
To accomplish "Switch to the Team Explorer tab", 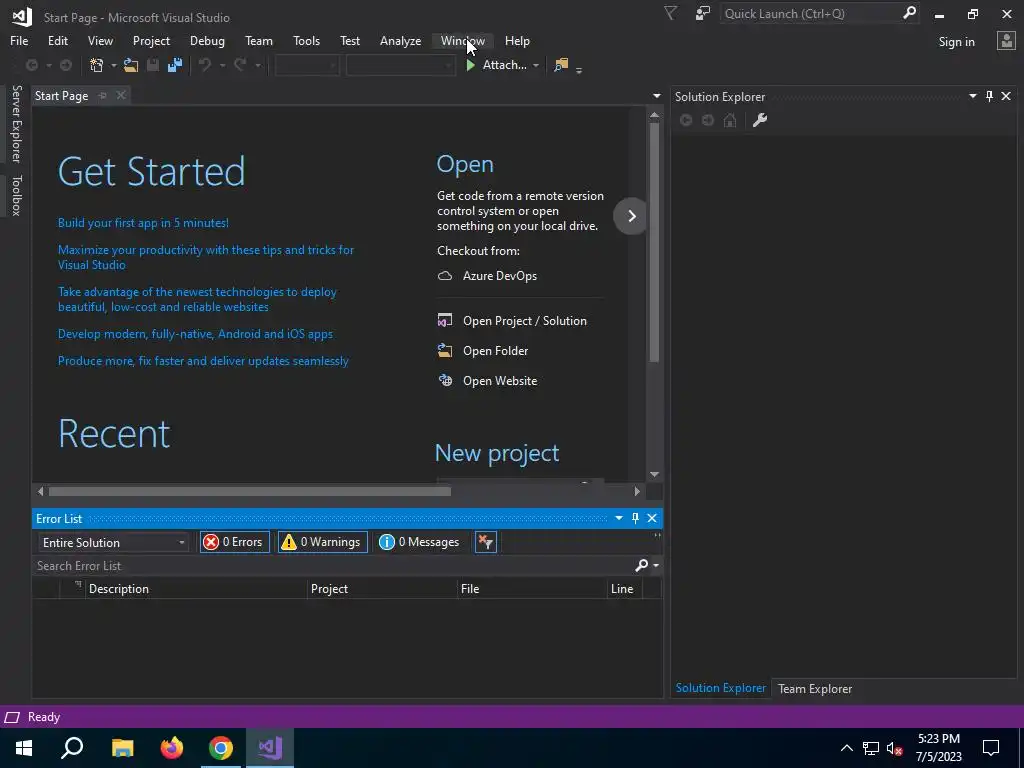I will coord(814,688).
